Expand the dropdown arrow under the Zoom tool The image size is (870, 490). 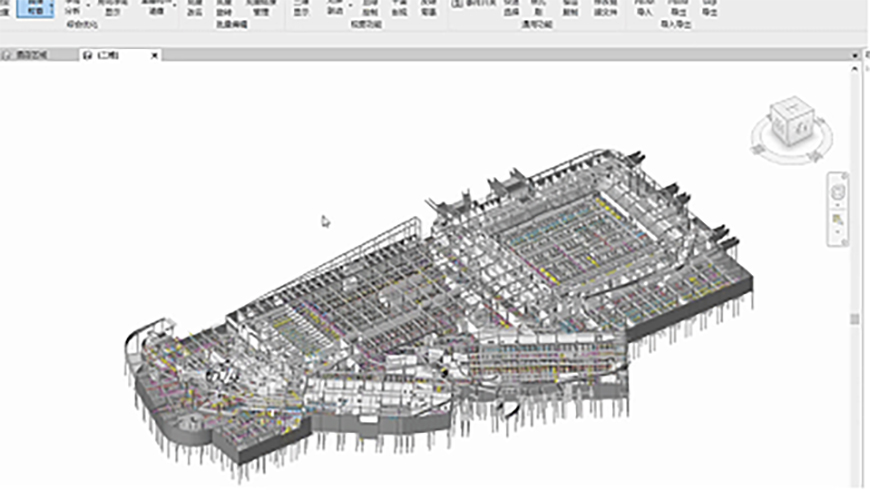839,232
